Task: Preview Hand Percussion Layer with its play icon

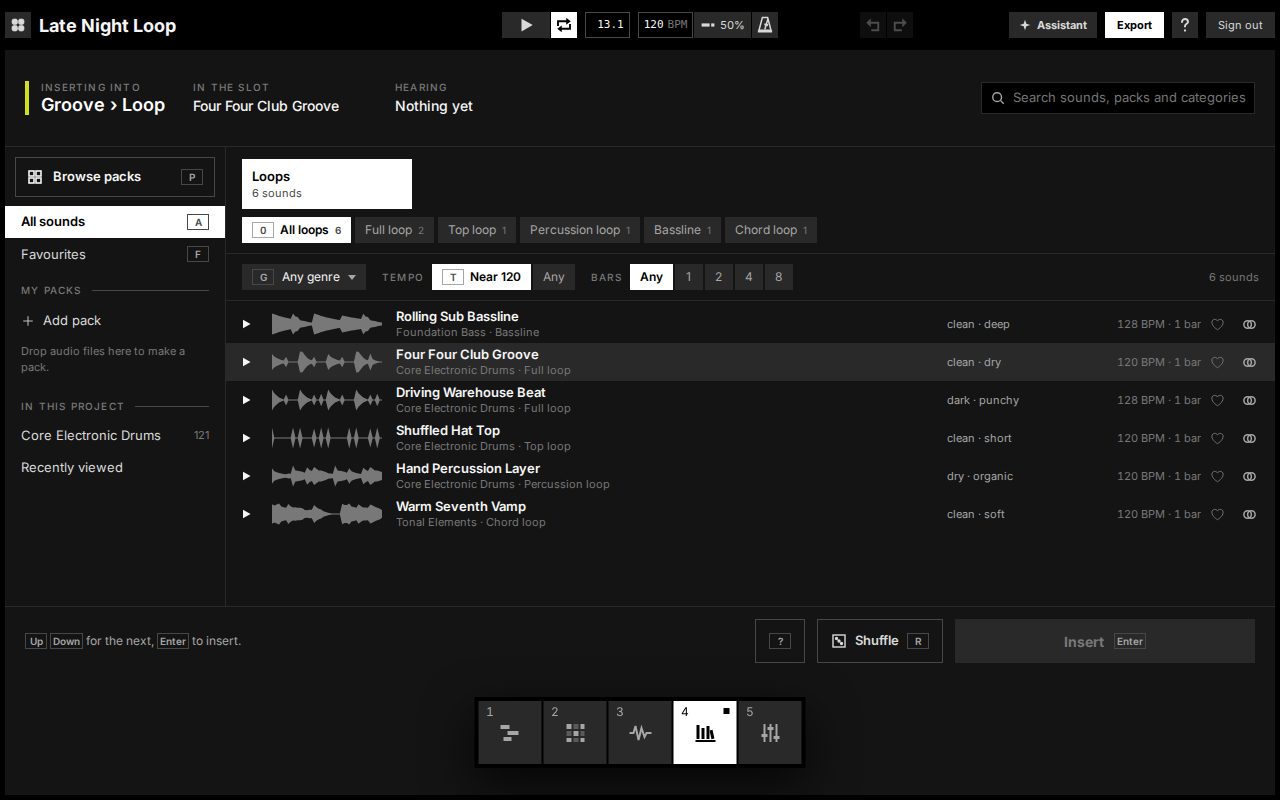Action: (x=247, y=476)
